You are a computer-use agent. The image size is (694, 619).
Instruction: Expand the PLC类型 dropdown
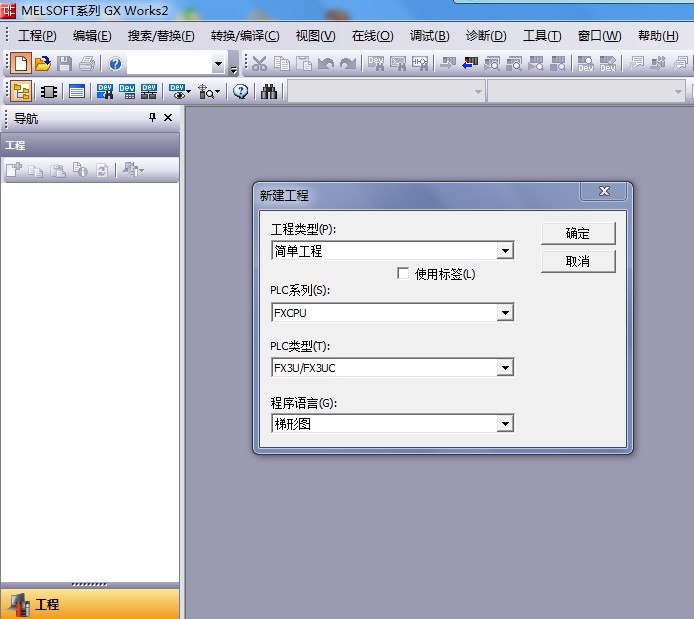(505, 368)
